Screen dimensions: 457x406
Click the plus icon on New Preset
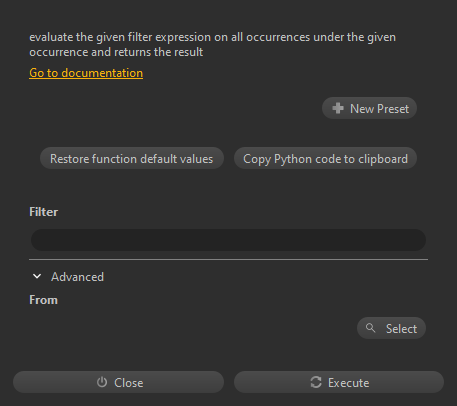(338, 108)
